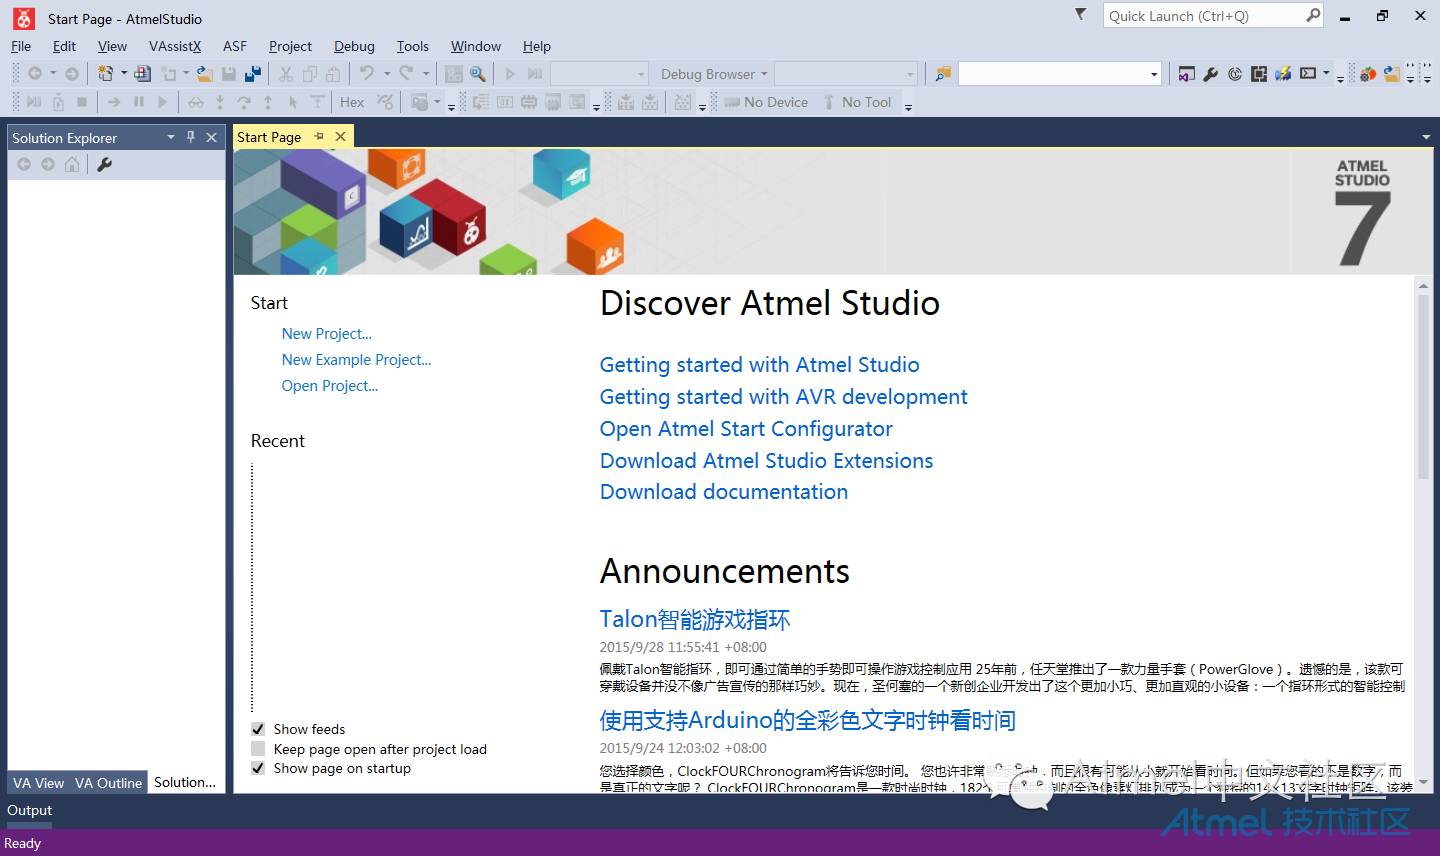The image size is (1440, 856).
Task: Click Solution Explorer Properties wrench
Action: 105,164
